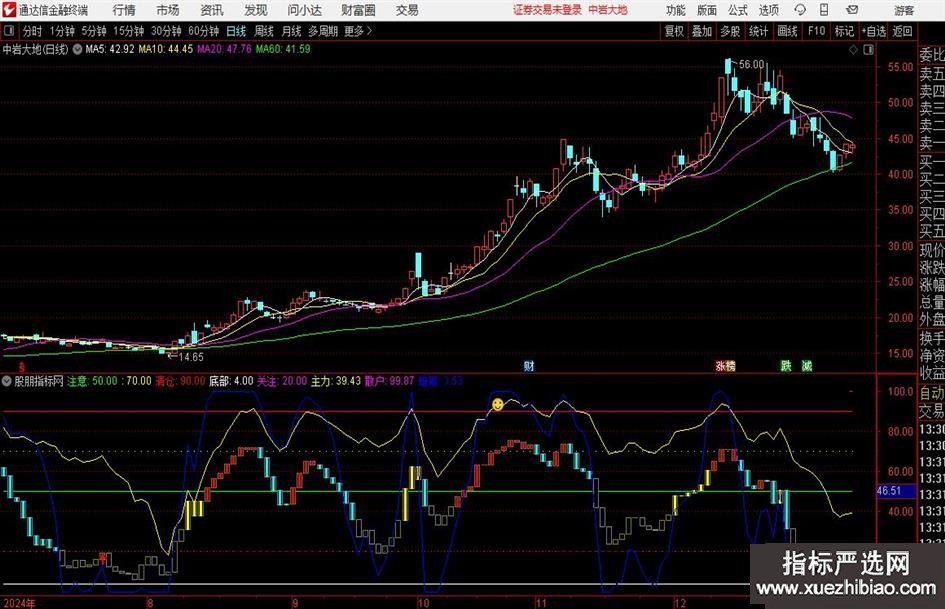Click the 通达信 red logo icon
Image resolution: width=945 pixels, height=609 pixels.
click(x=9, y=9)
